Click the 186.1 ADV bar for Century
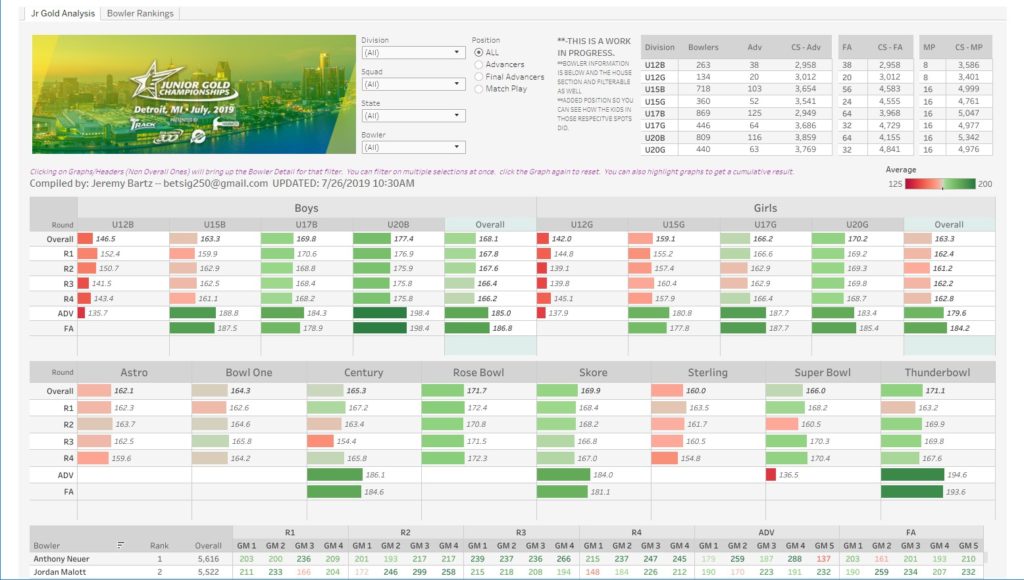Screen dimensions: 1024x580 click(334, 475)
